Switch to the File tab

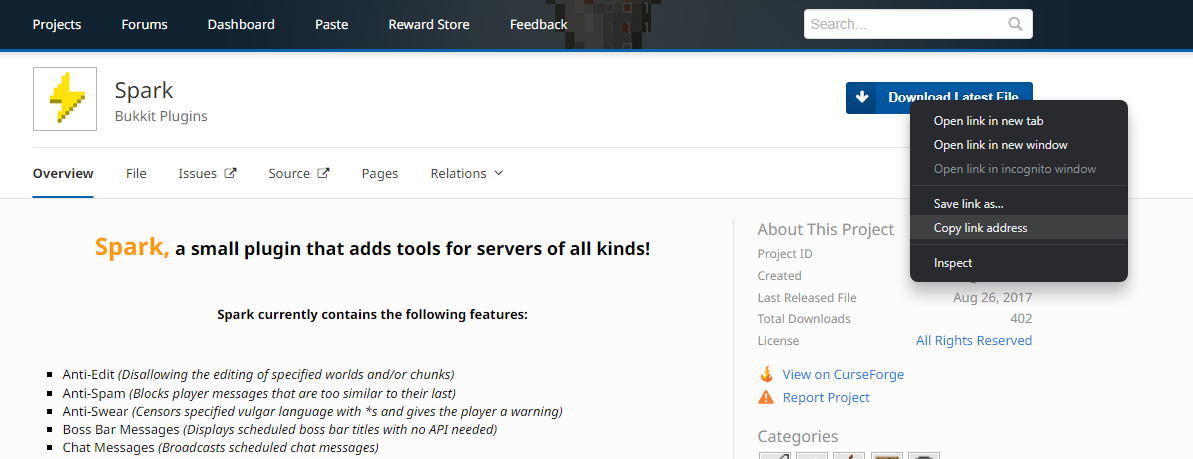(136, 173)
